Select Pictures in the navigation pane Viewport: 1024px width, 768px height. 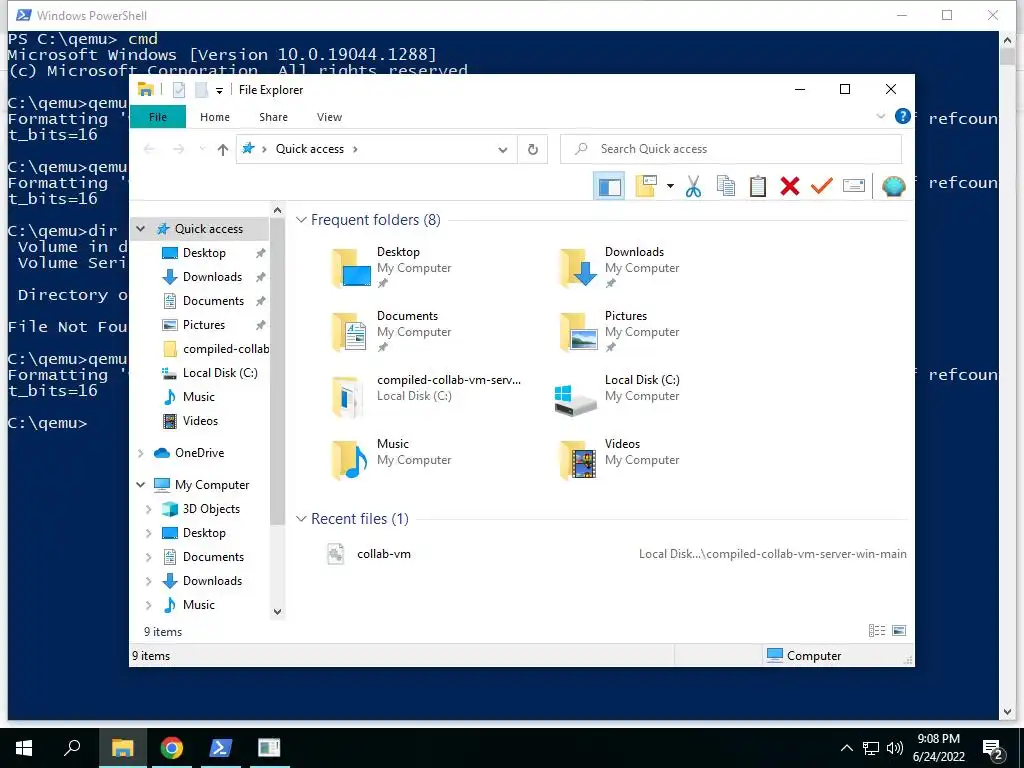pyautogui.click(x=204, y=325)
